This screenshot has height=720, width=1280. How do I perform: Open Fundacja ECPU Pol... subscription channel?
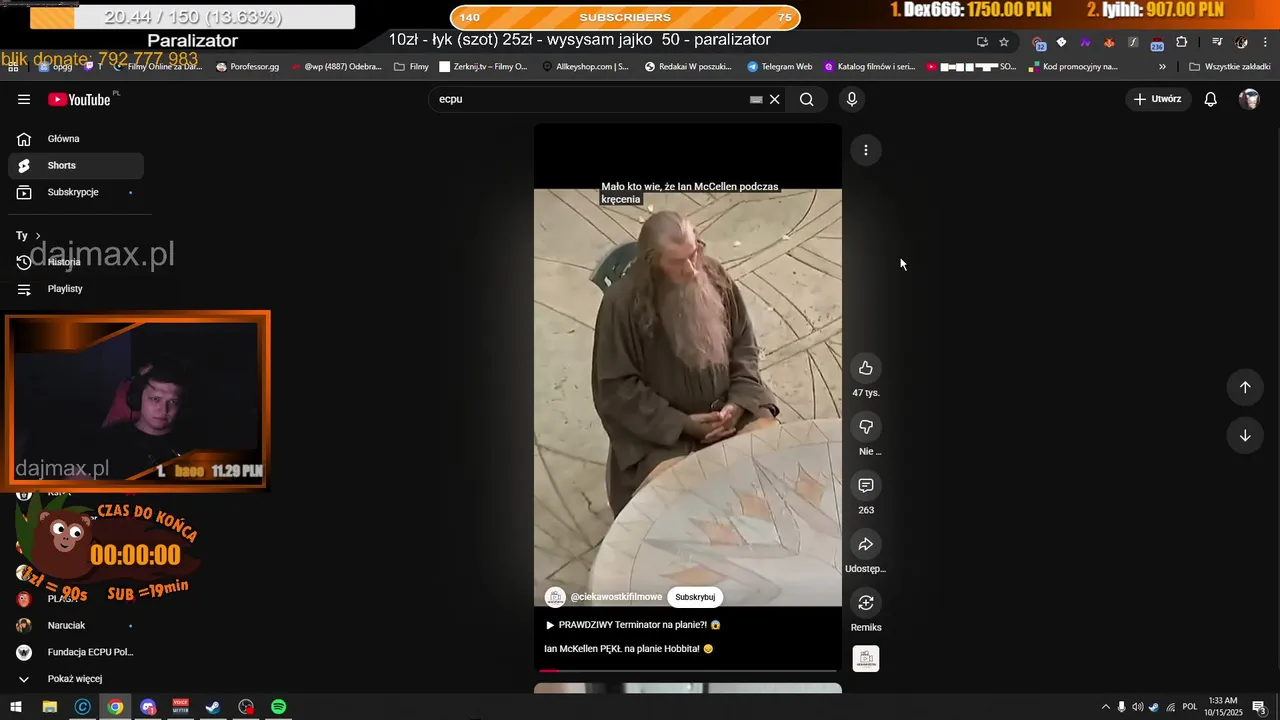point(76,652)
